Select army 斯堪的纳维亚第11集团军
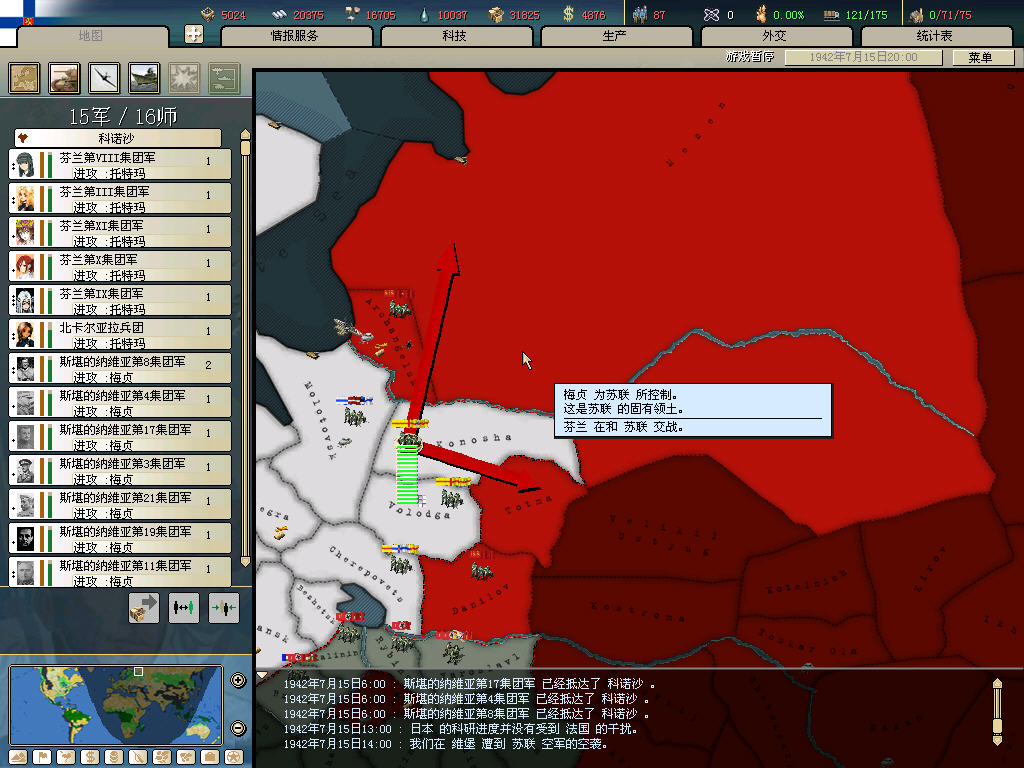 pos(120,572)
